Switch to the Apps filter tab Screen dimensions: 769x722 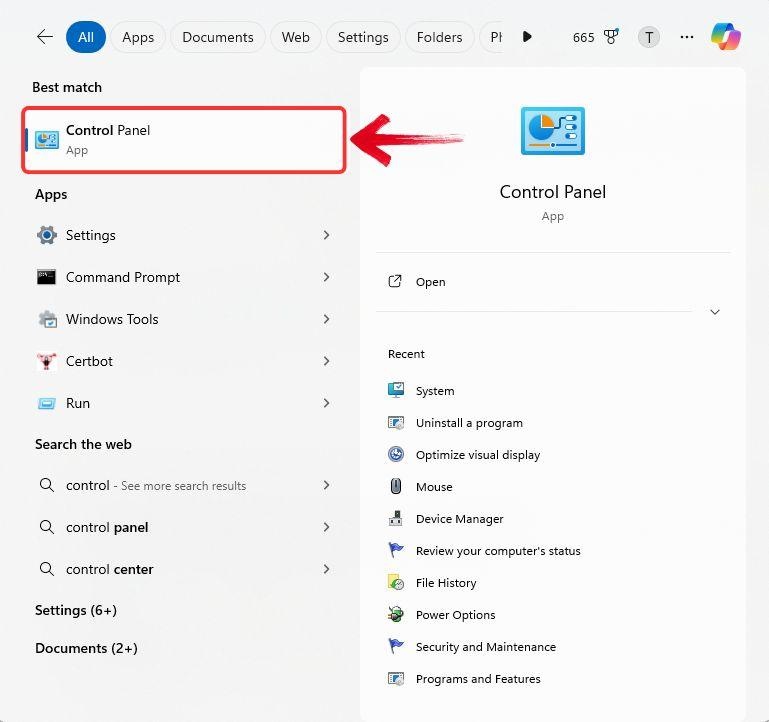138,37
